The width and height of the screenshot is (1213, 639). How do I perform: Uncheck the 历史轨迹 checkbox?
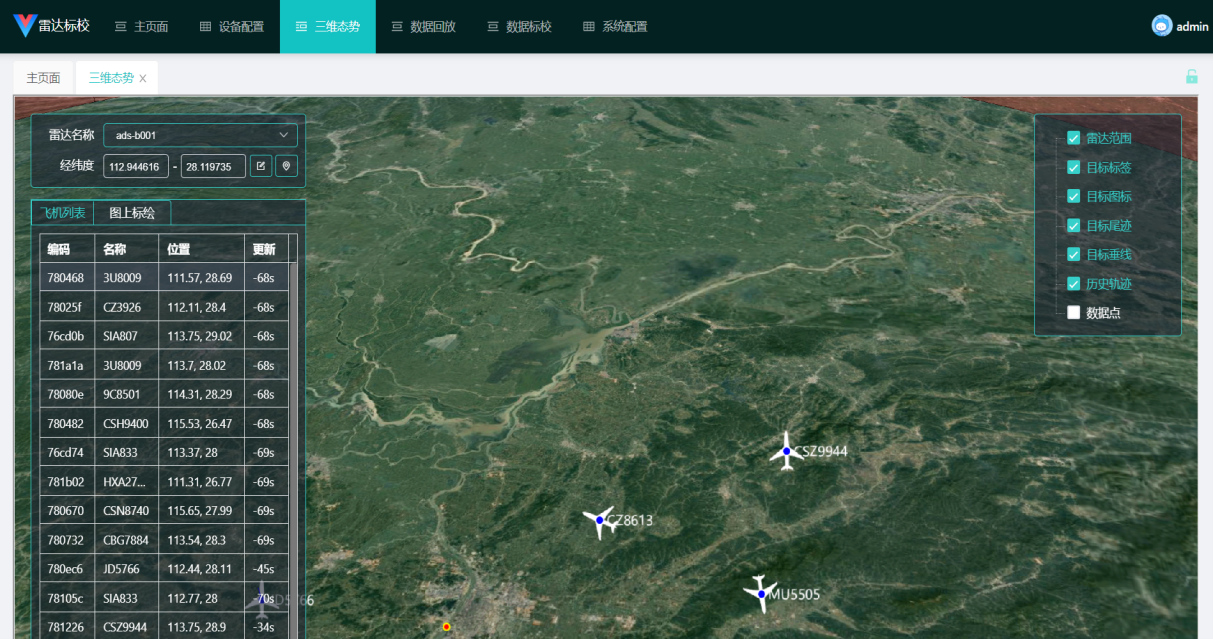click(1074, 283)
